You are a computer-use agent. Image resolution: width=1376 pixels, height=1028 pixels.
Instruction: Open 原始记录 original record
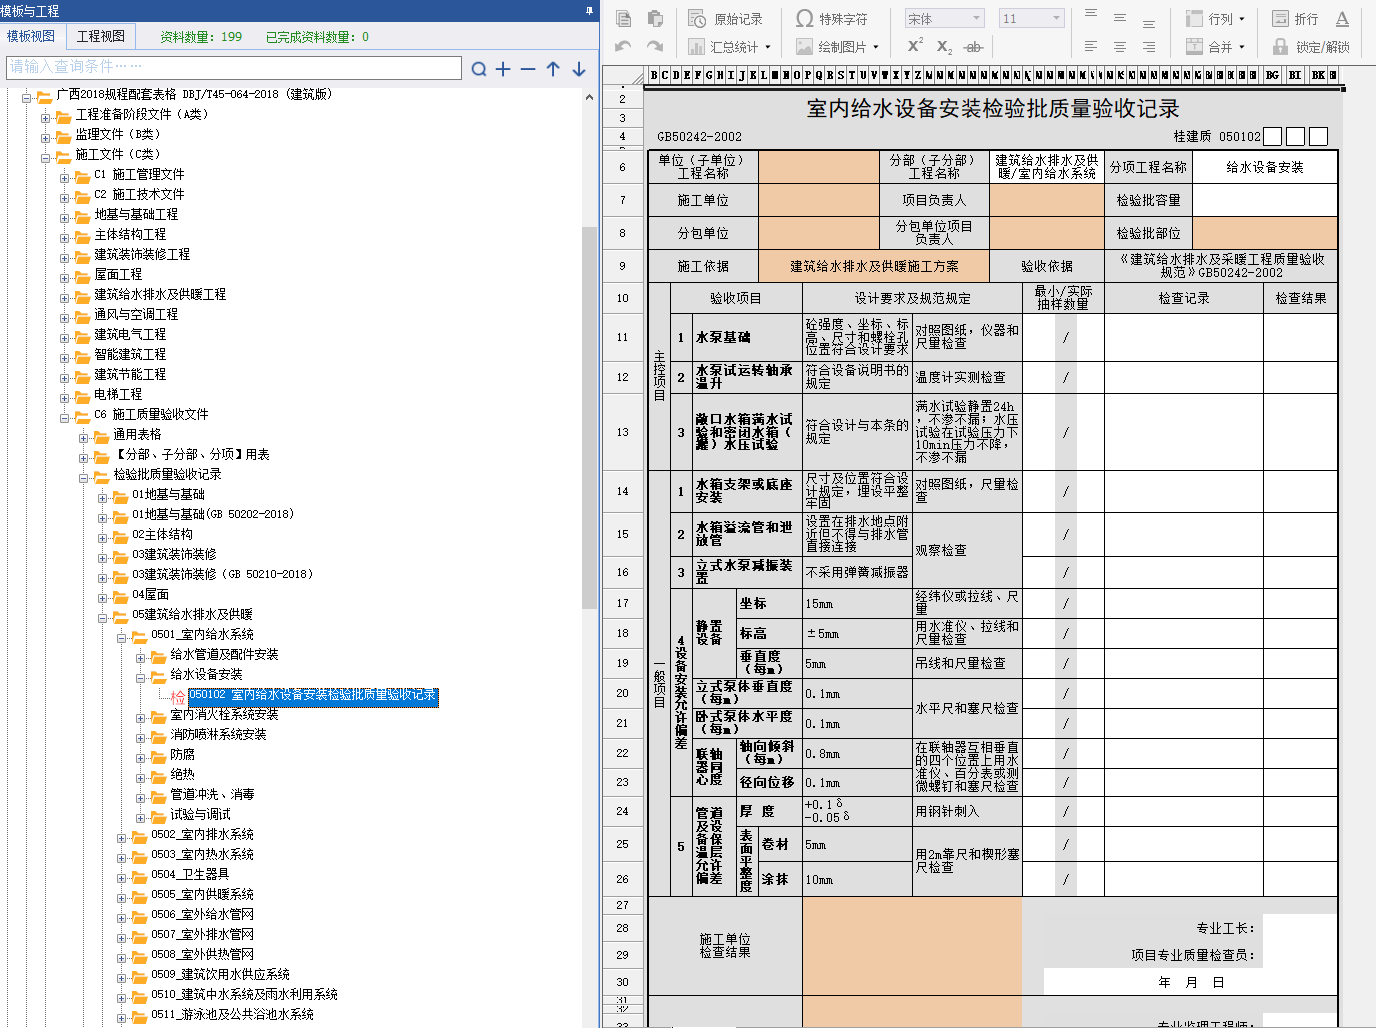click(x=726, y=19)
